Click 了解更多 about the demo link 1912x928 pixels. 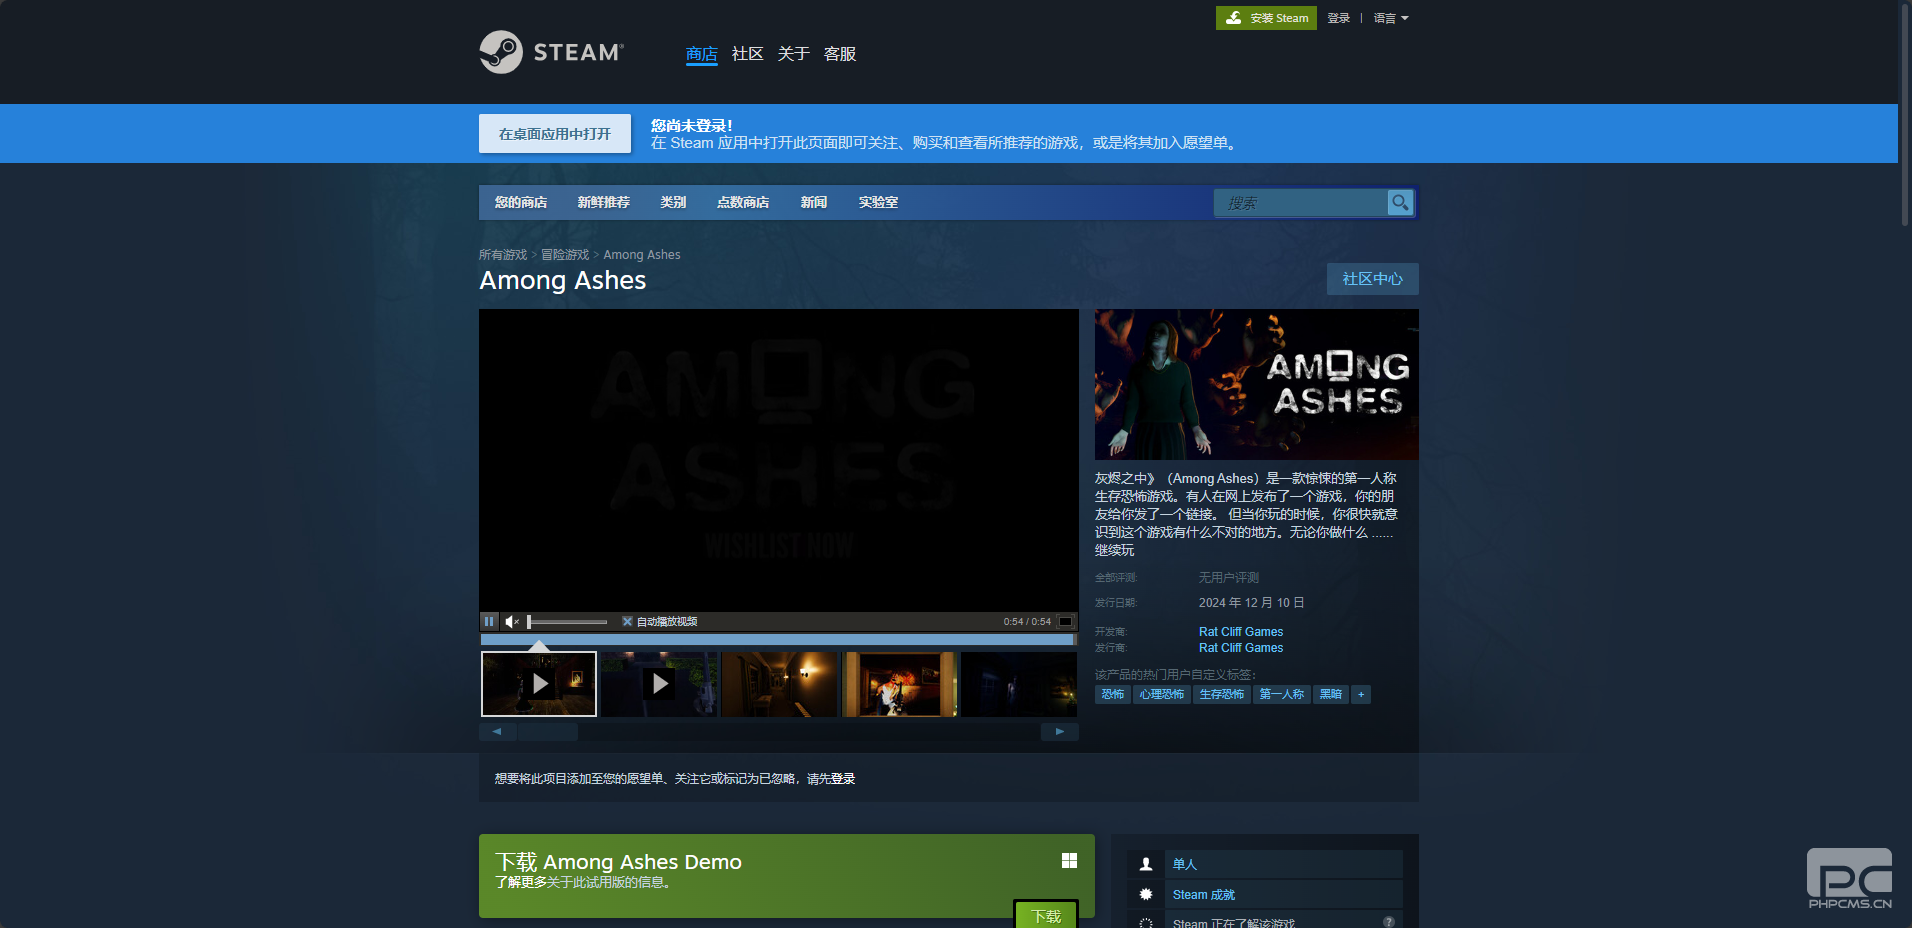[521, 882]
